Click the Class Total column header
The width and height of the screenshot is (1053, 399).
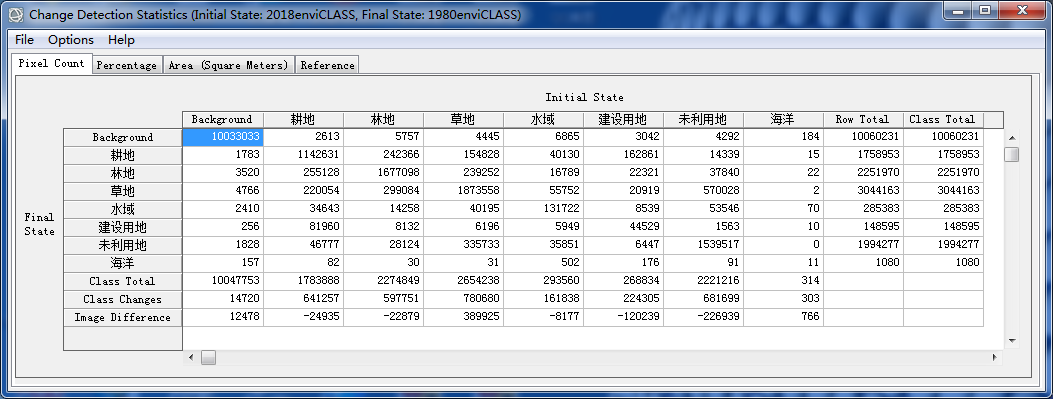click(942, 120)
